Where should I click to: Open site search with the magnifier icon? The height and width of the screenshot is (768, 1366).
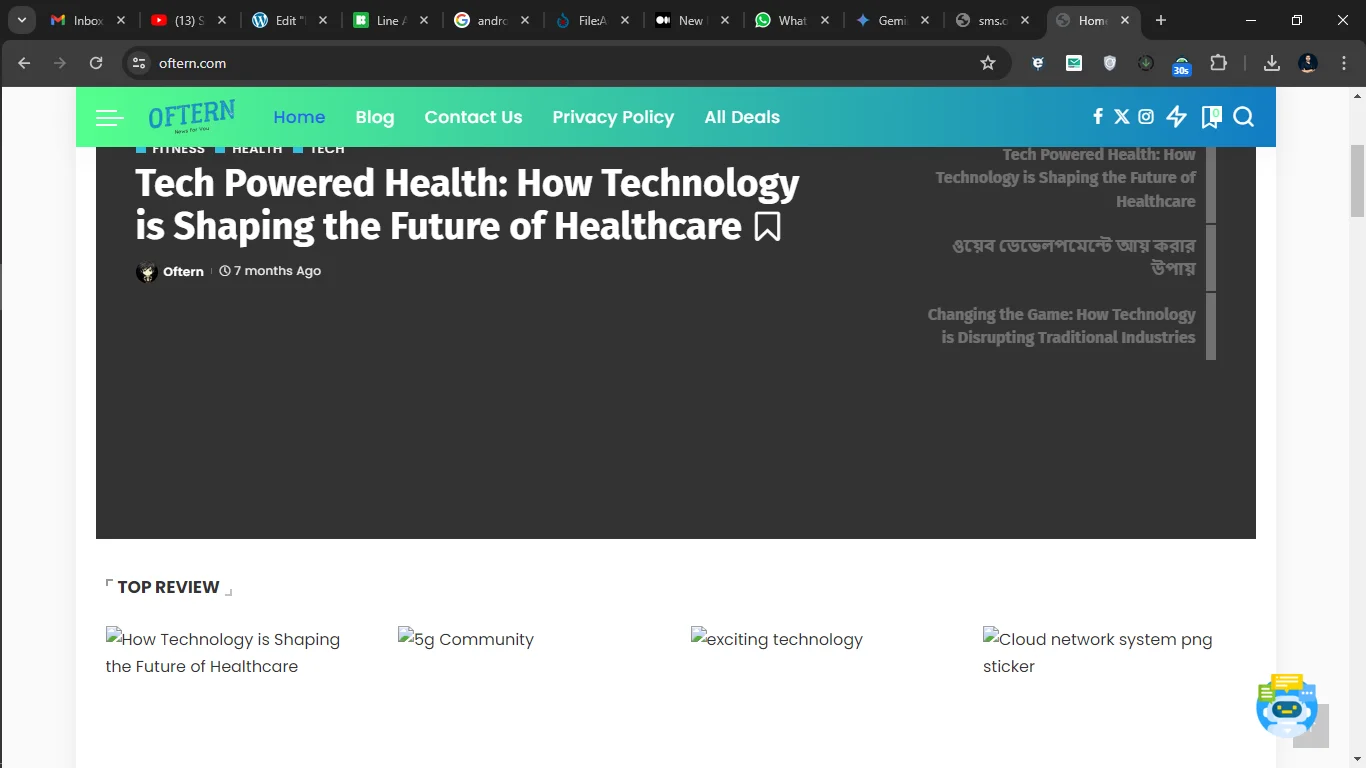pyautogui.click(x=1243, y=117)
